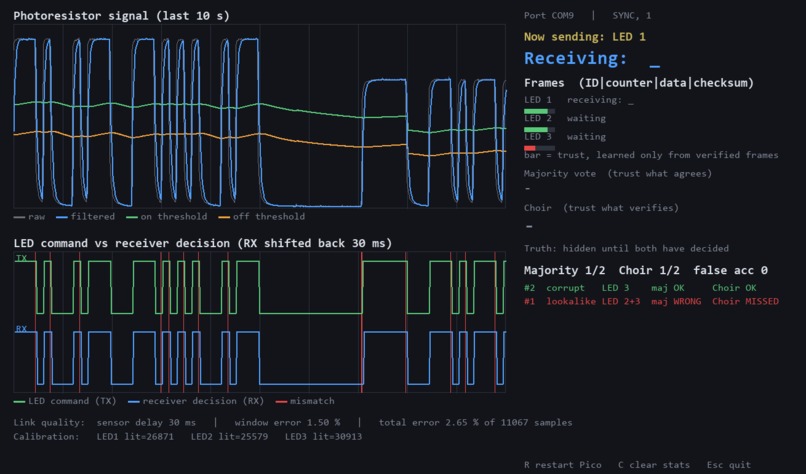
Task: Click 'Truth: hidden until both have decided'
Action: tap(626, 248)
